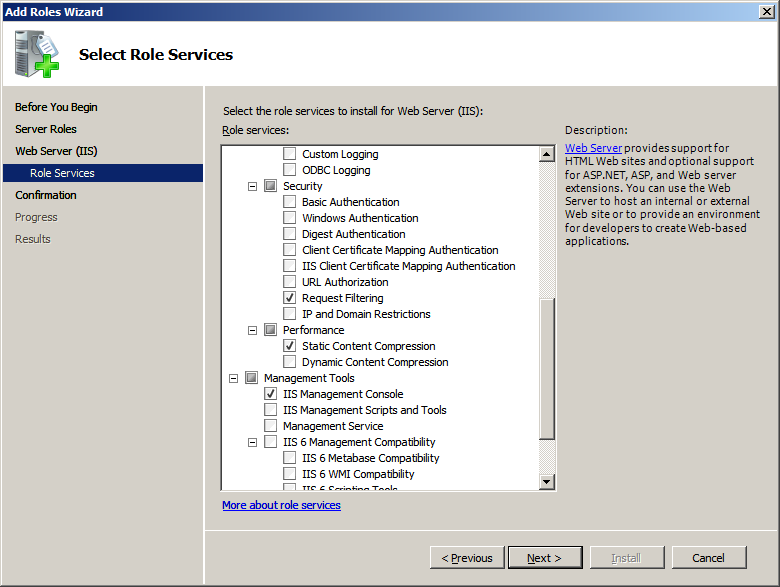The width and height of the screenshot is (780, 587).
Task: Collapse the Security tree node
Action: (x=253, y=187)
